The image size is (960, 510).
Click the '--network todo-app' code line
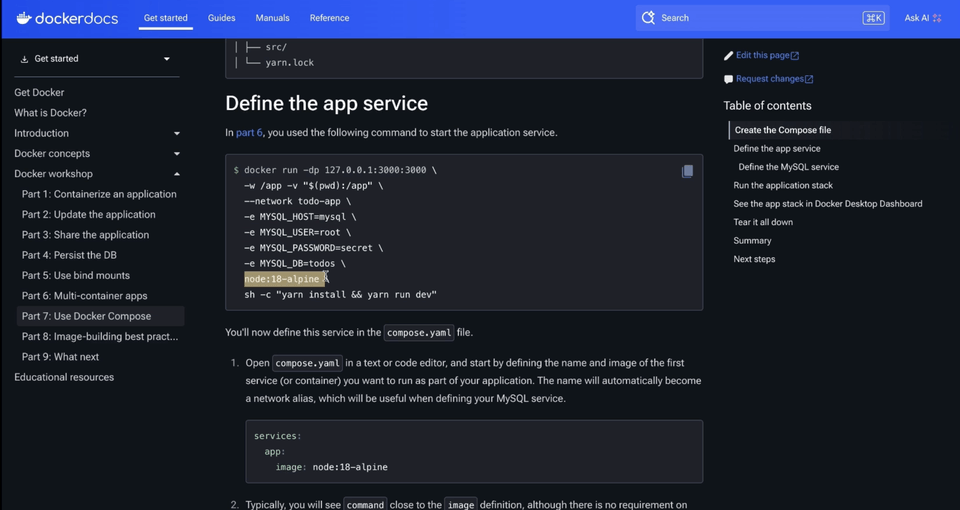tap(298, 201)
